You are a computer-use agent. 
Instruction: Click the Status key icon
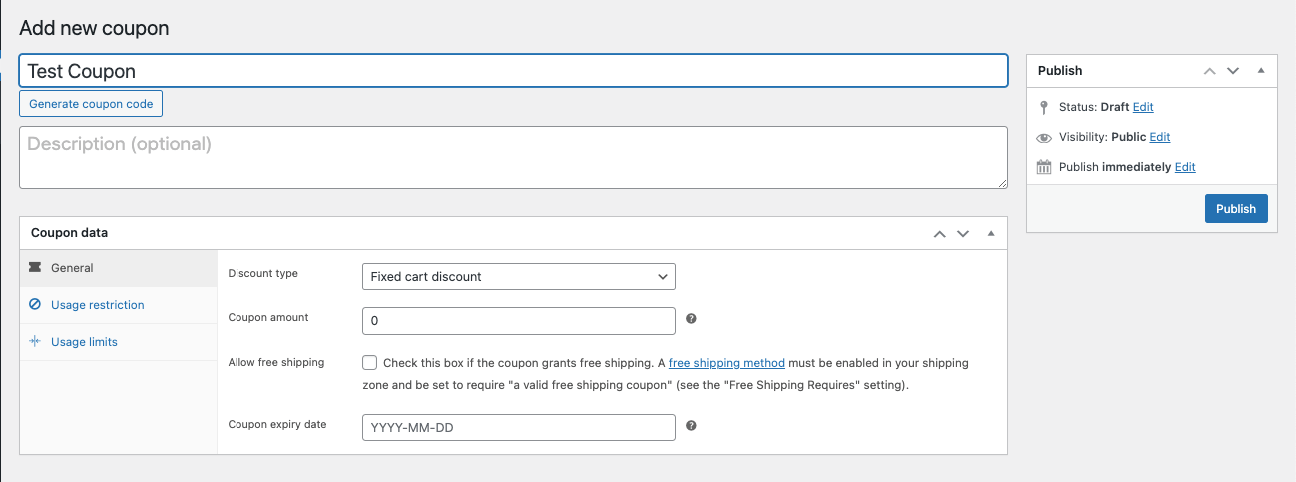tap(1044, 107)
